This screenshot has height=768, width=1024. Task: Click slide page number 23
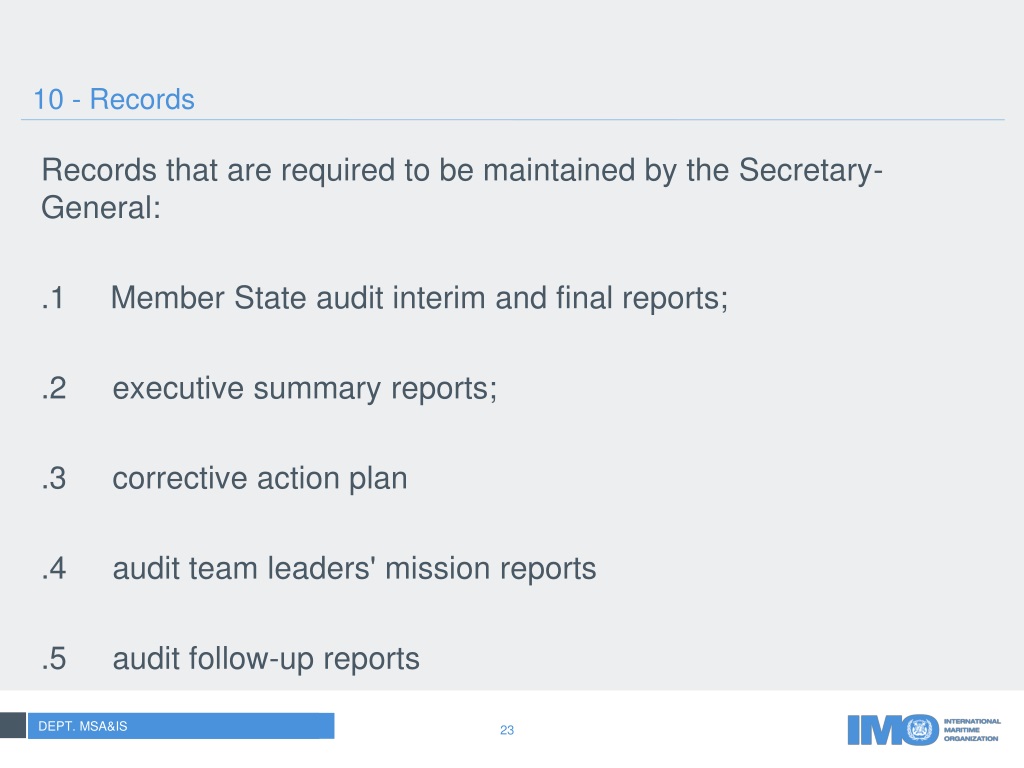[507, 730]
